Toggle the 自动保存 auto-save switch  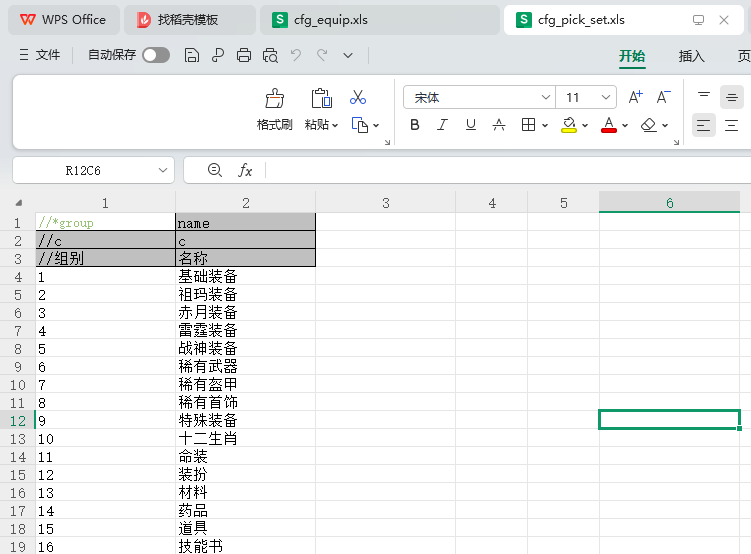(x=156, y=56)
